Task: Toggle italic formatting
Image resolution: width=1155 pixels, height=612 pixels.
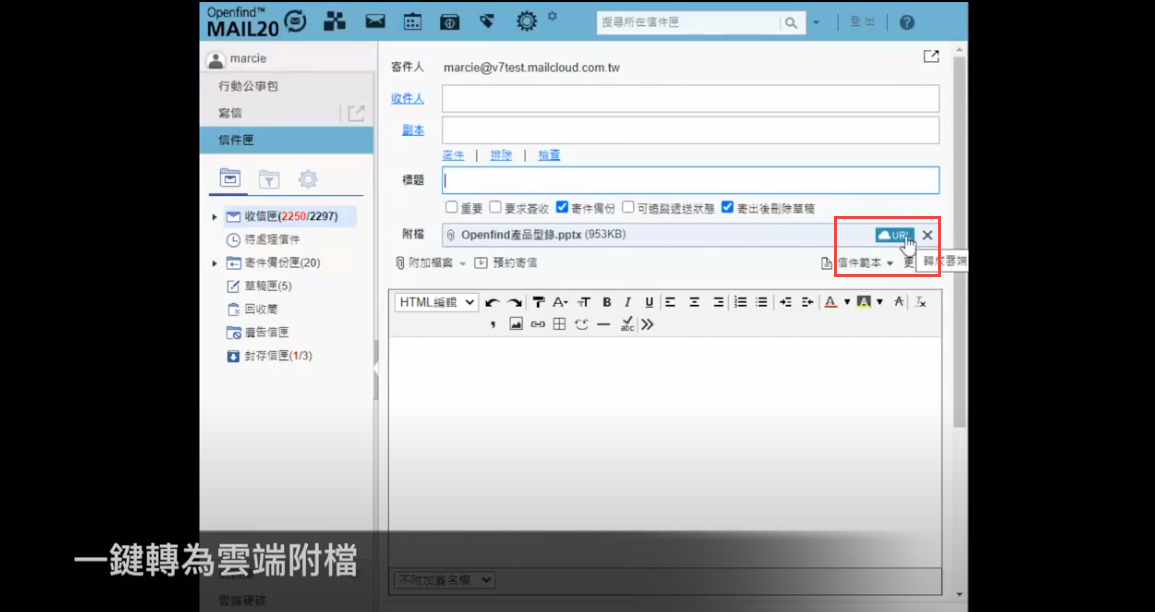Action: 628,302
